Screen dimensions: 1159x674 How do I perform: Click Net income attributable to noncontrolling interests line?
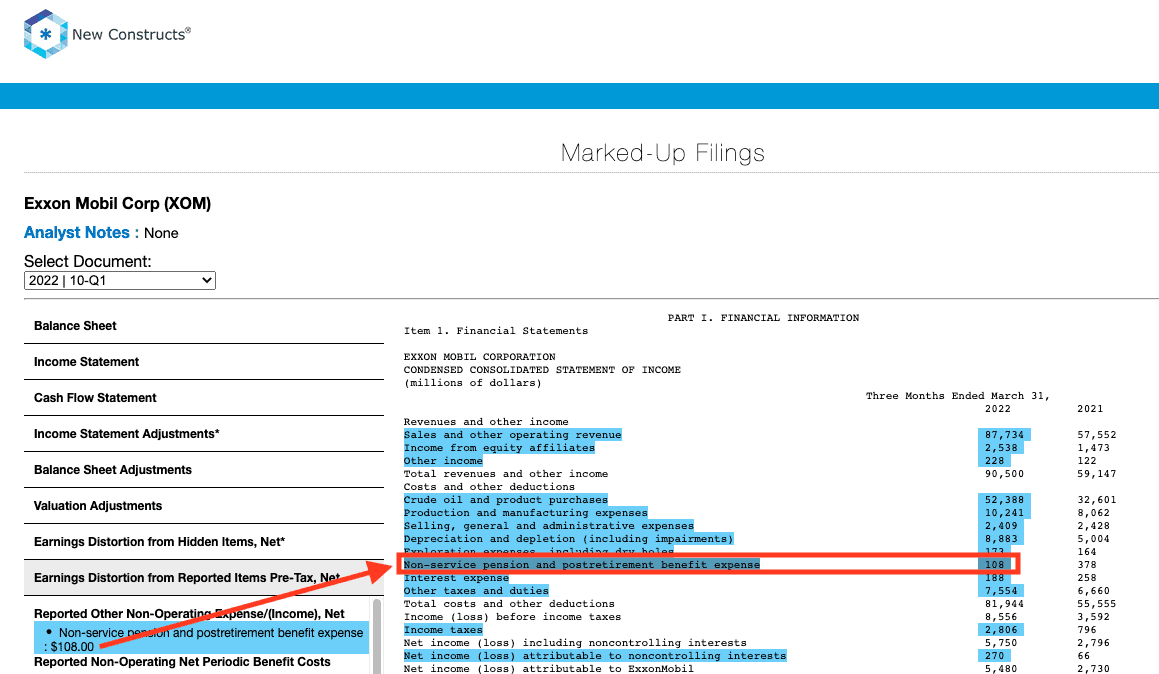coord(595,656)
